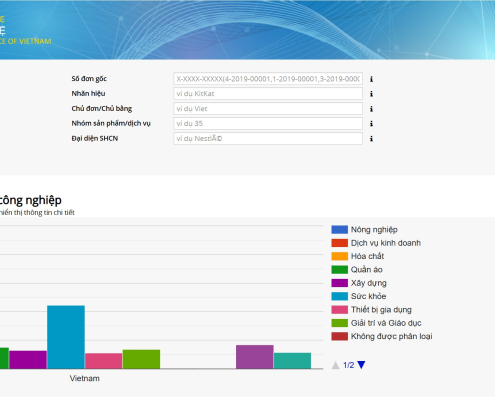Focus the Chủ đơn/Chủ bằng input field
Screen dimensions: 495x400
(x=268, y=109)
